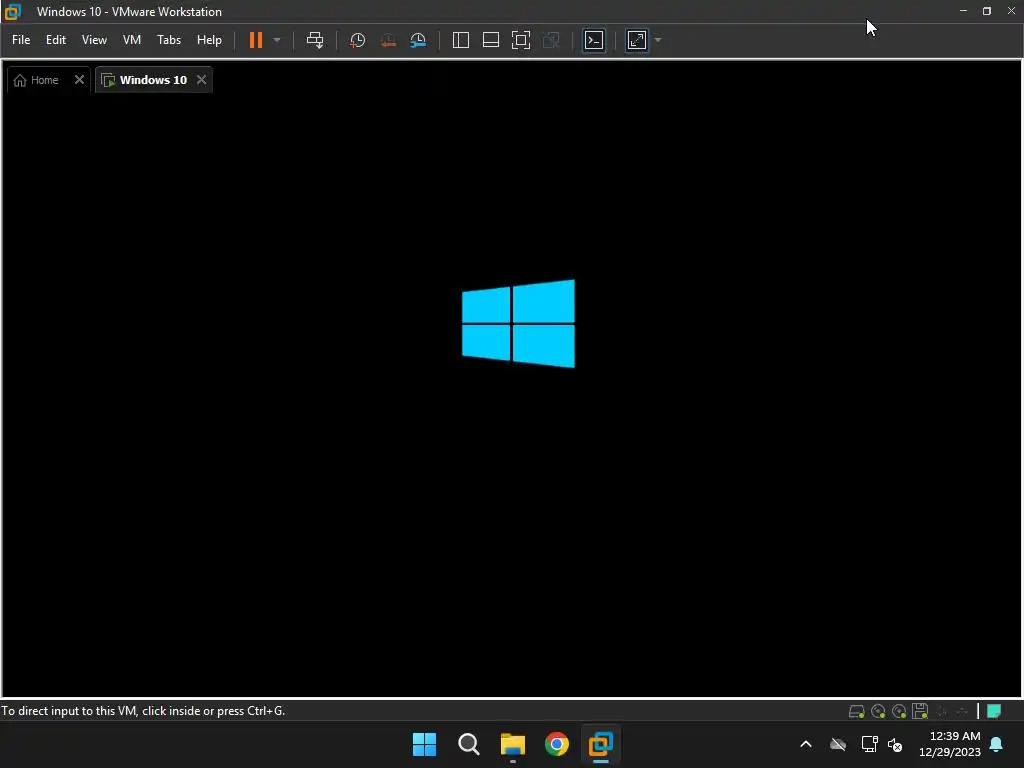This screenshot has width=1024, height=768.
Task: Suspend the VM with the orange pause button
Action: 255,40
